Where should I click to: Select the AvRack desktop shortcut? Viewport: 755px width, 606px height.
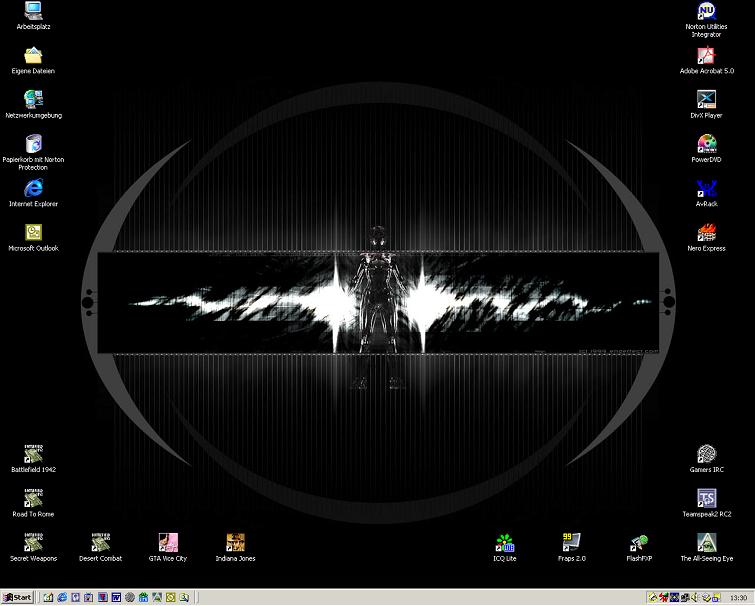[706, 188]
